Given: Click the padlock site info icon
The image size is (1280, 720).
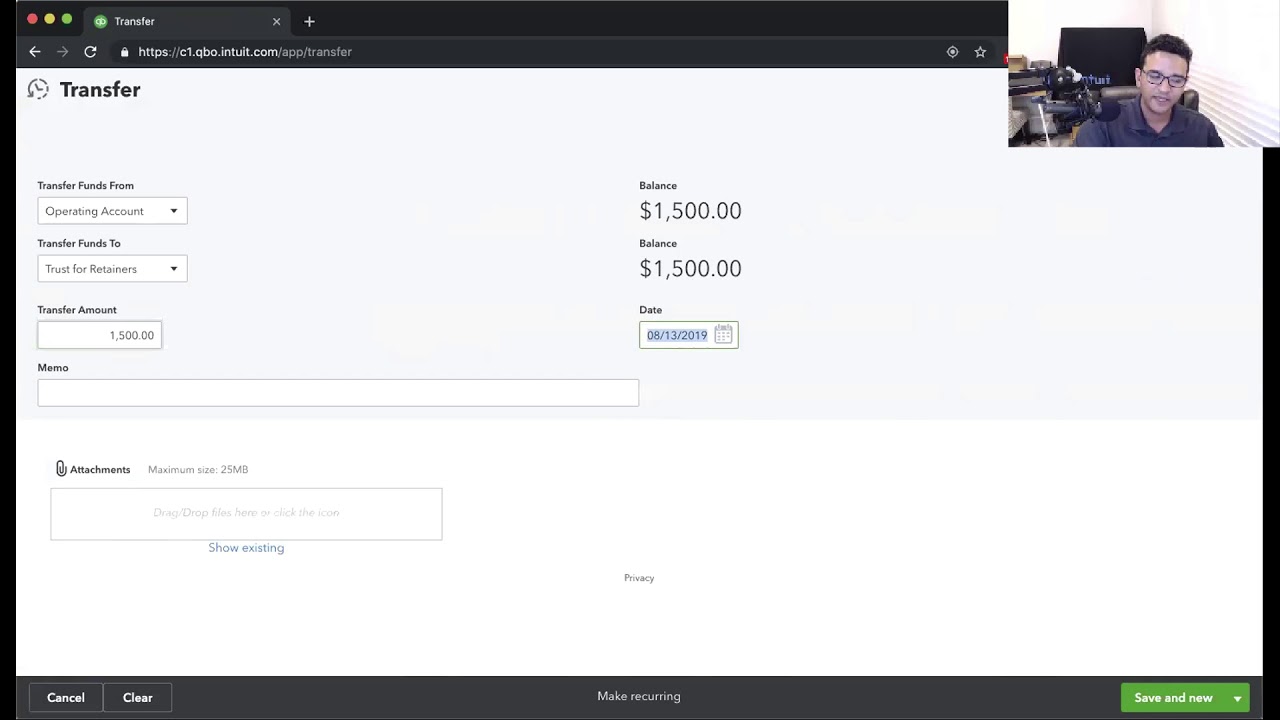Looking at the screenshot, I should (x=124, y=51).
